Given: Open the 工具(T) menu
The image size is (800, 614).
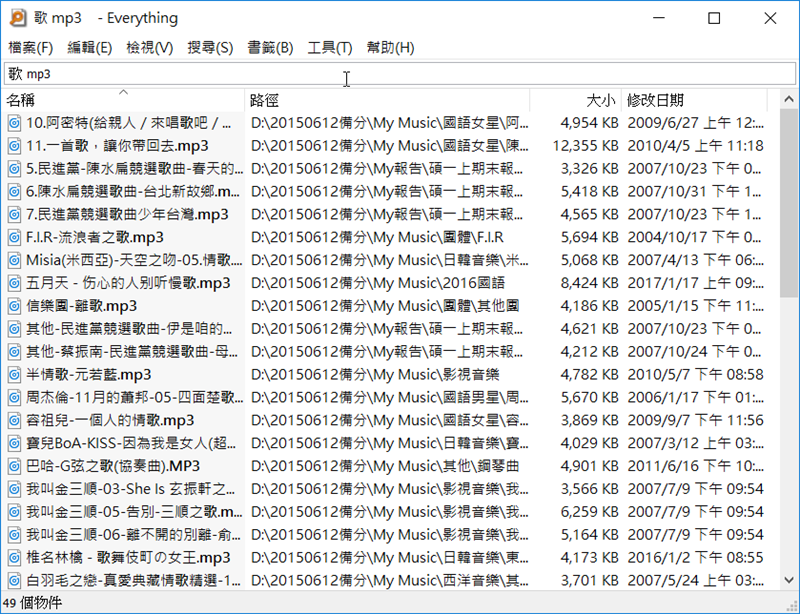Looking at the screenshot, I should pyautogui.click(x=330, y=48).
